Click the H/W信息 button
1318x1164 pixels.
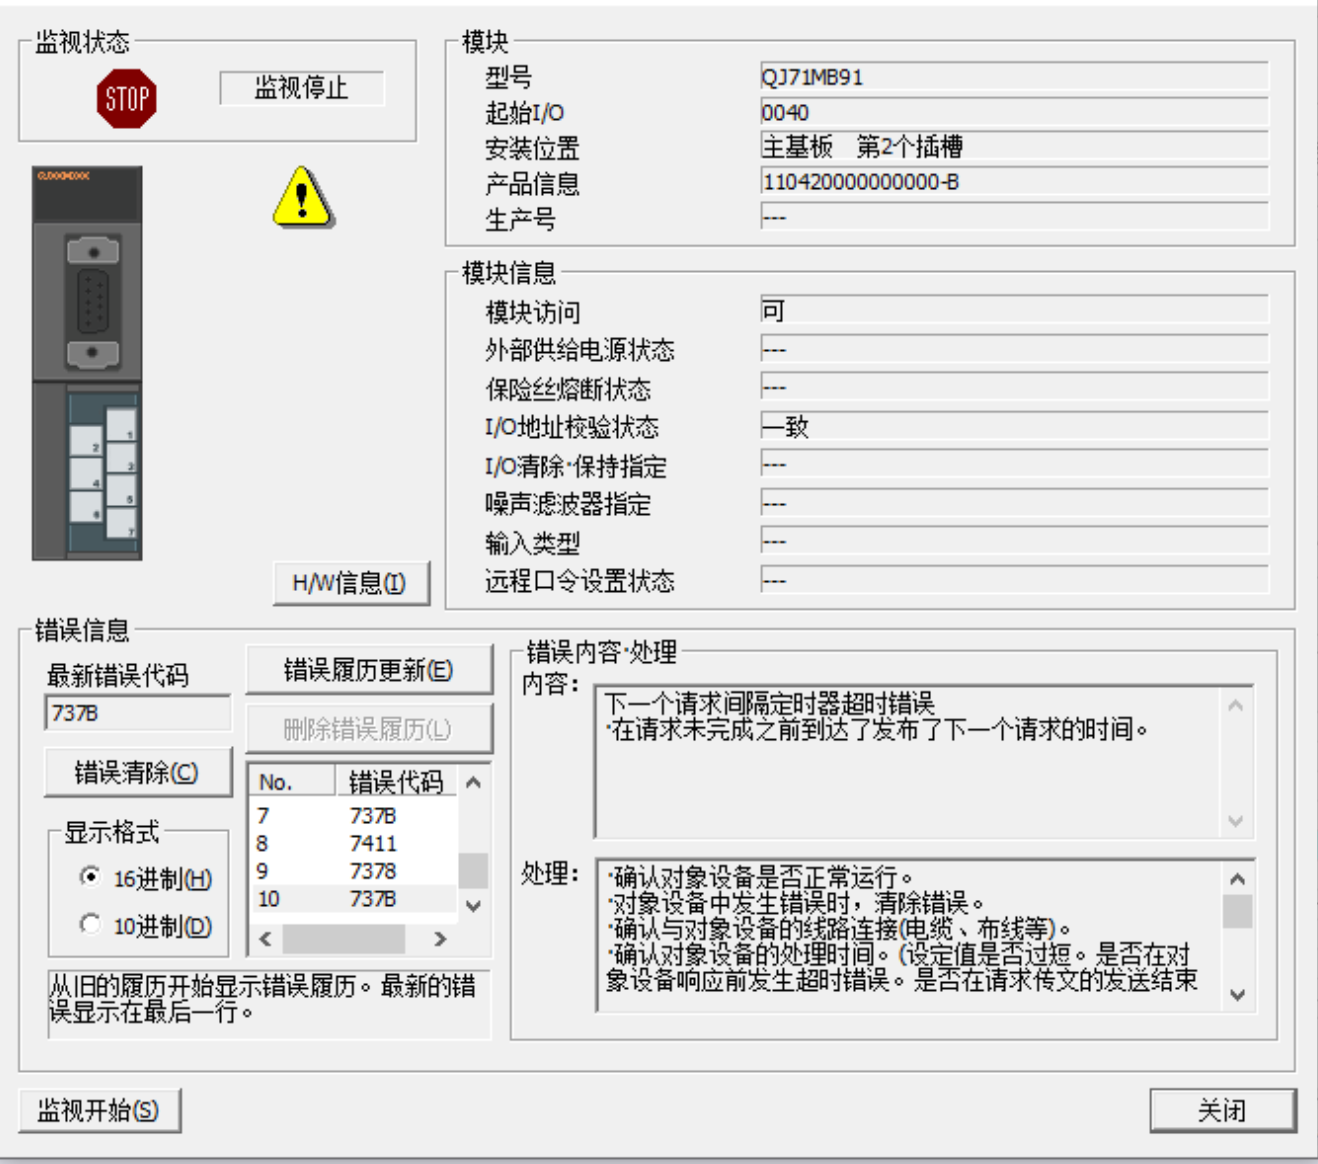coord(350,583)
